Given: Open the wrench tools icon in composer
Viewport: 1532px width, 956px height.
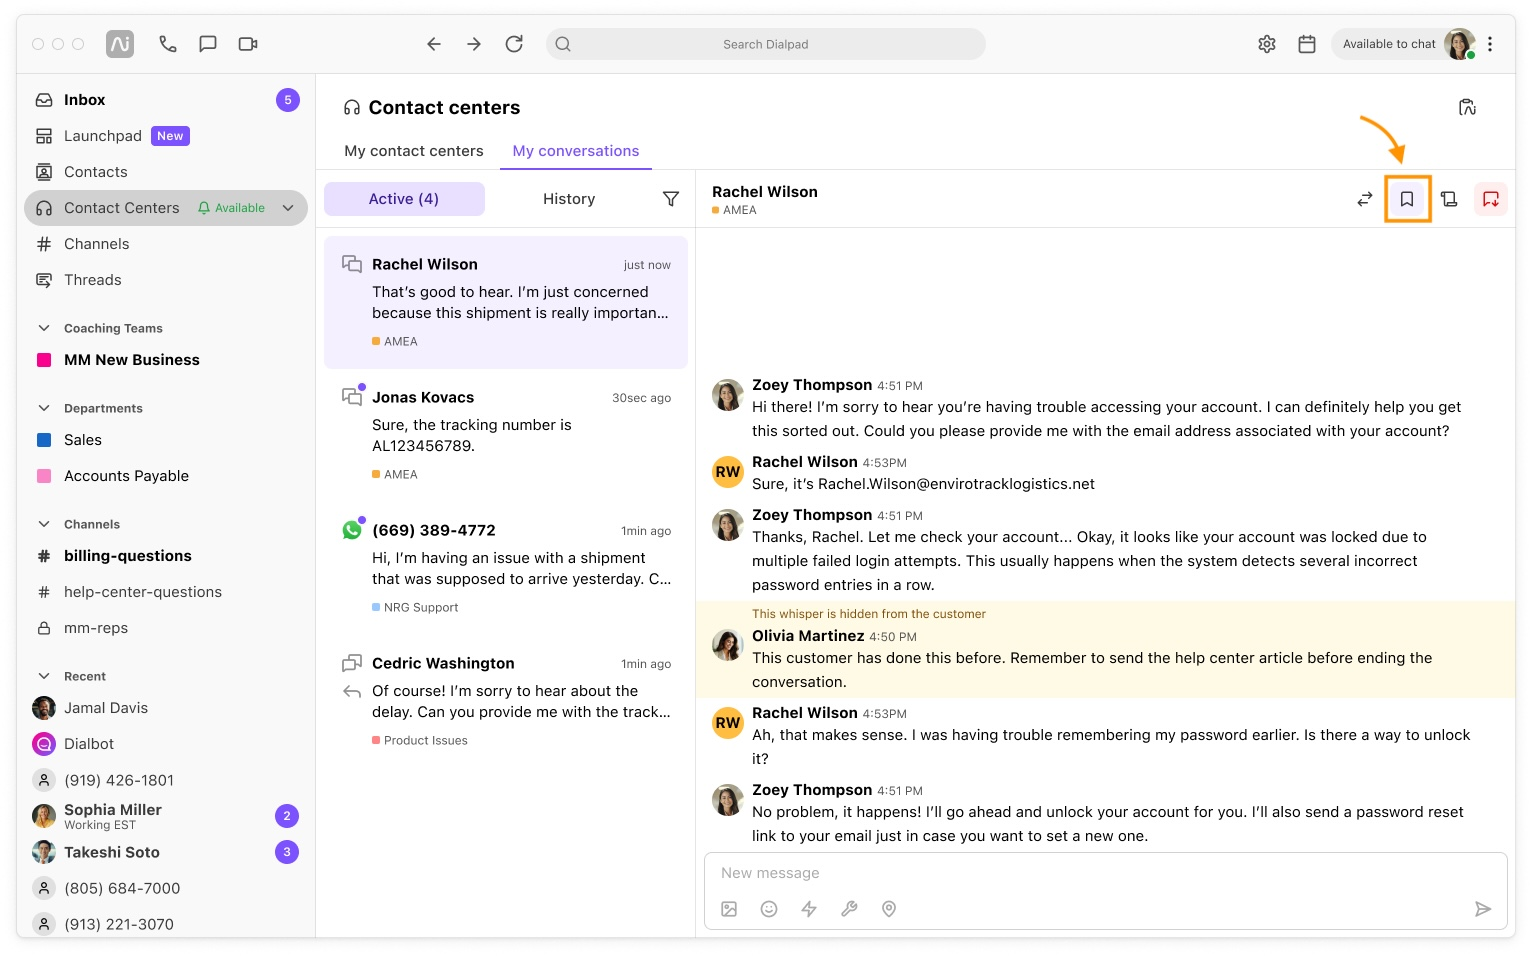Looking at the screenshot, I should [849, 909].
